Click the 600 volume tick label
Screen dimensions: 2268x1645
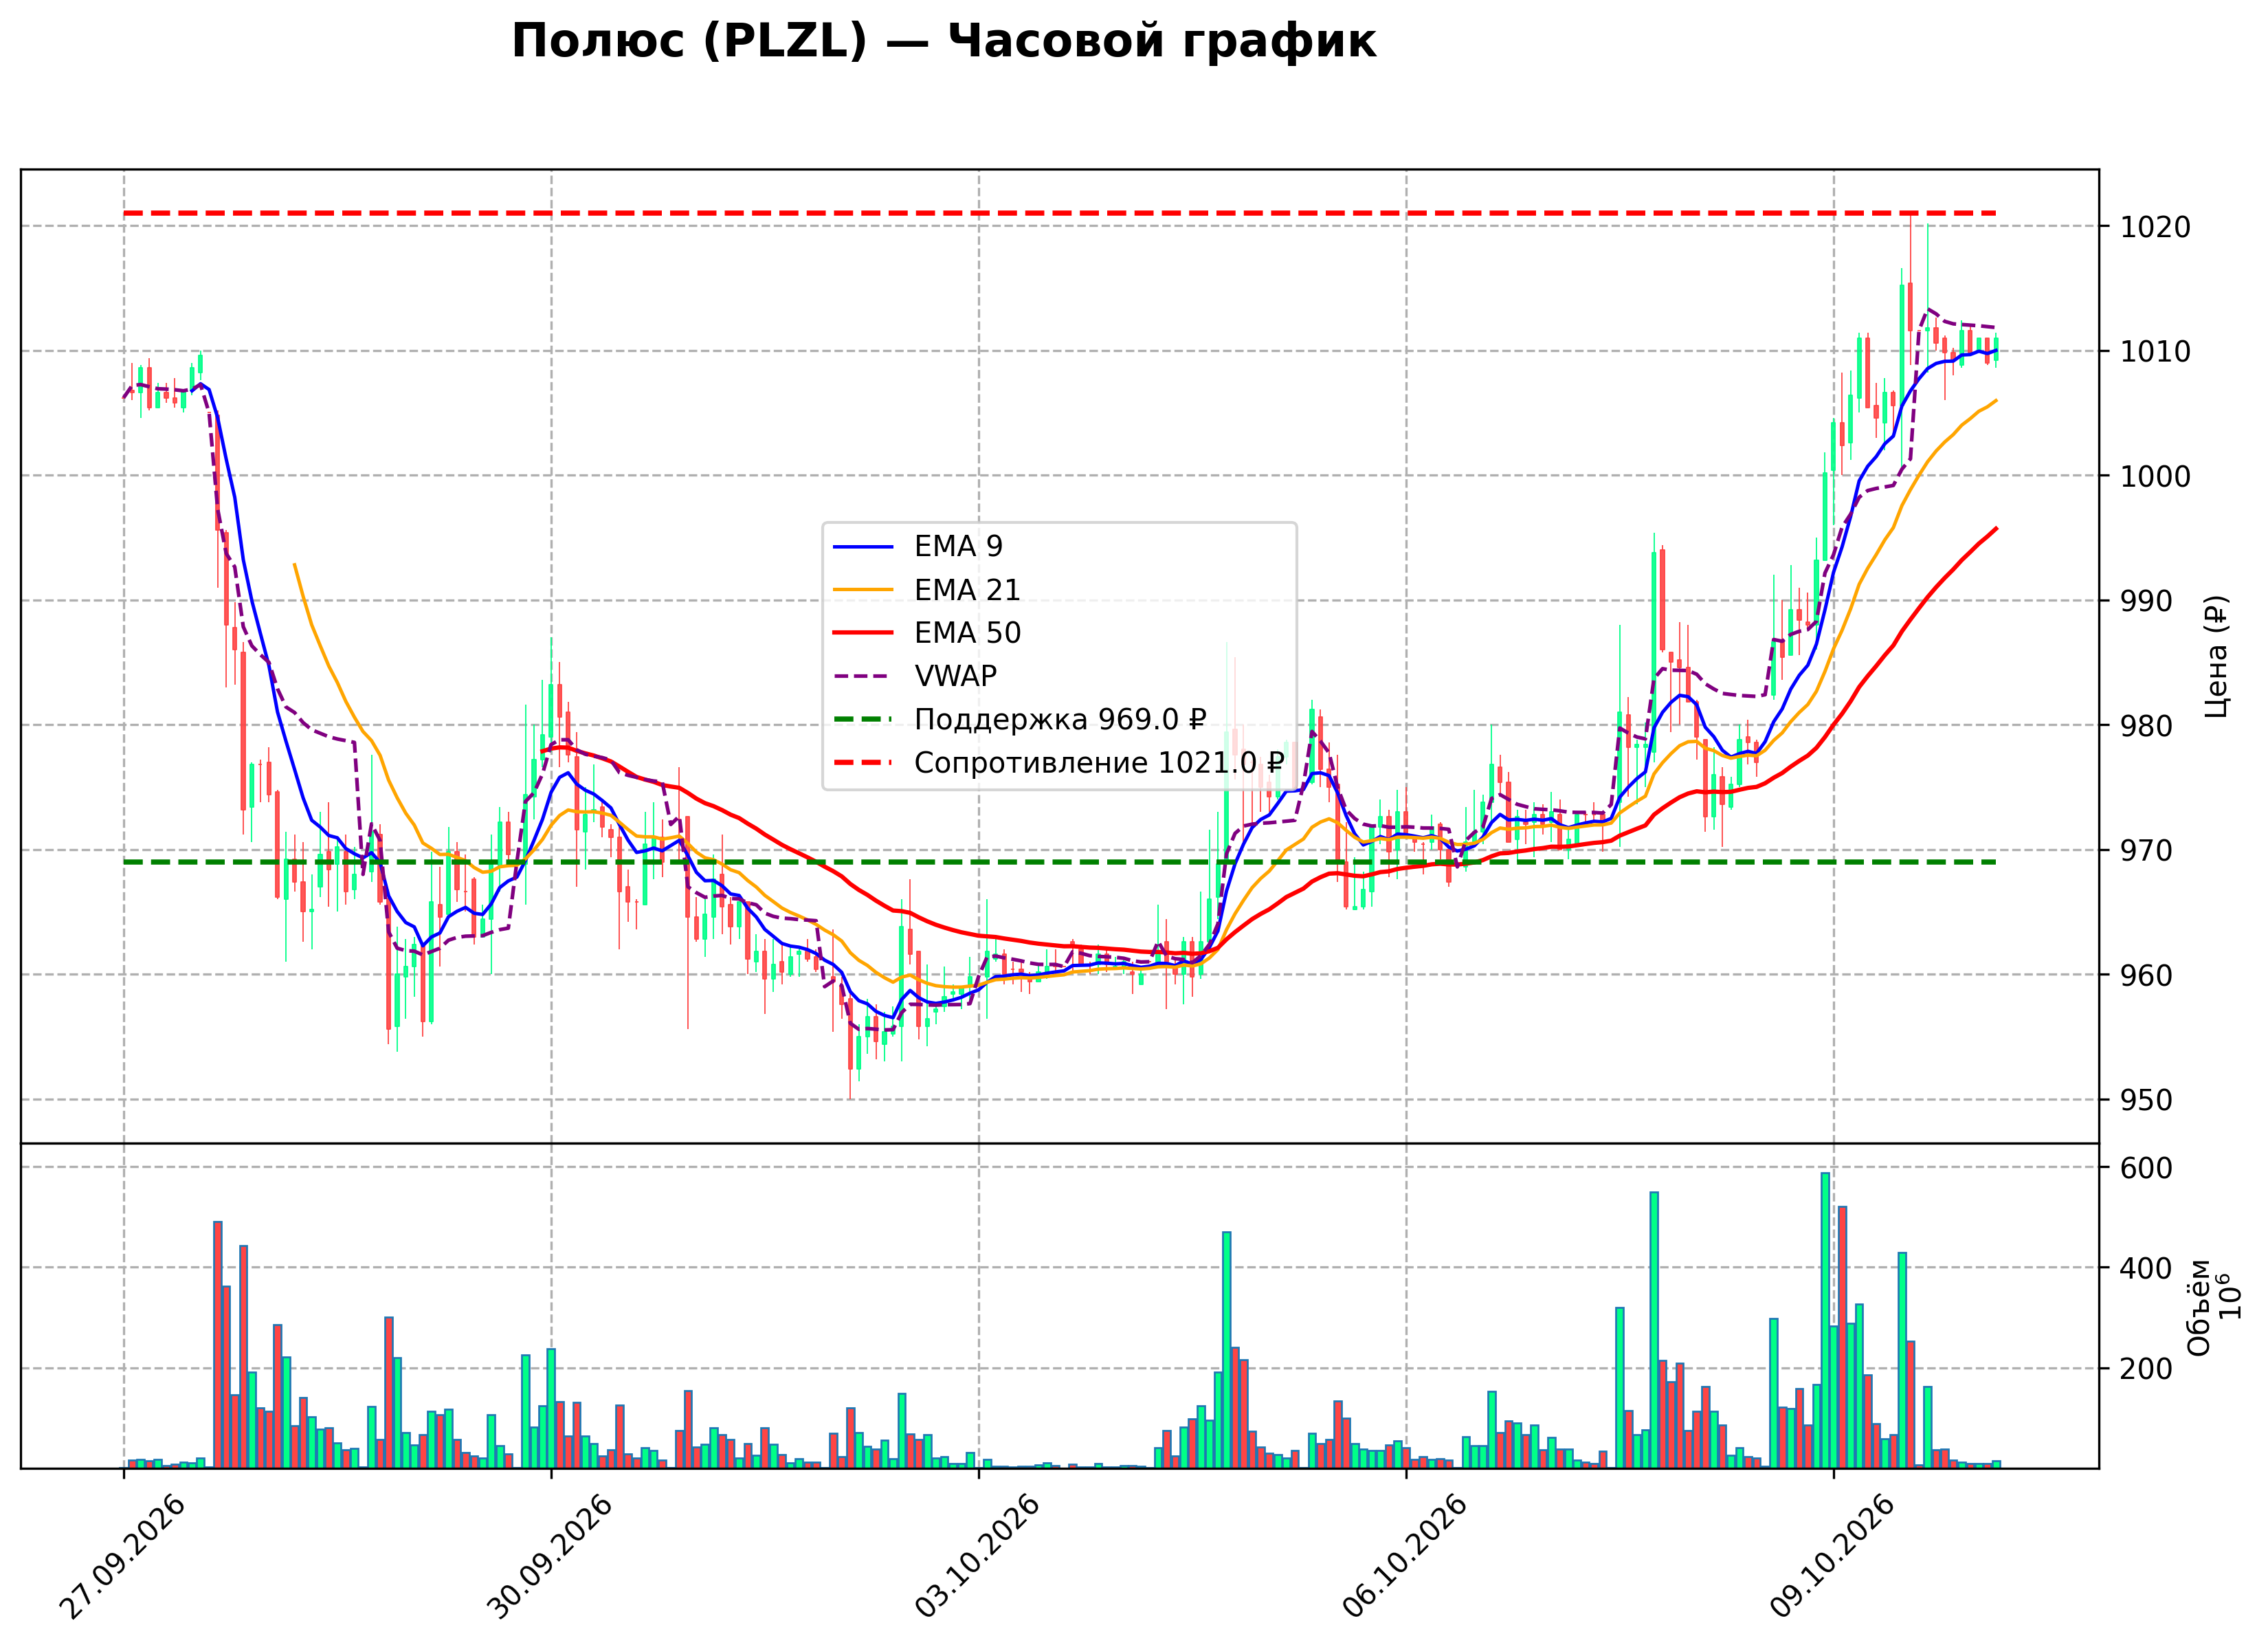[2146, 1168]
